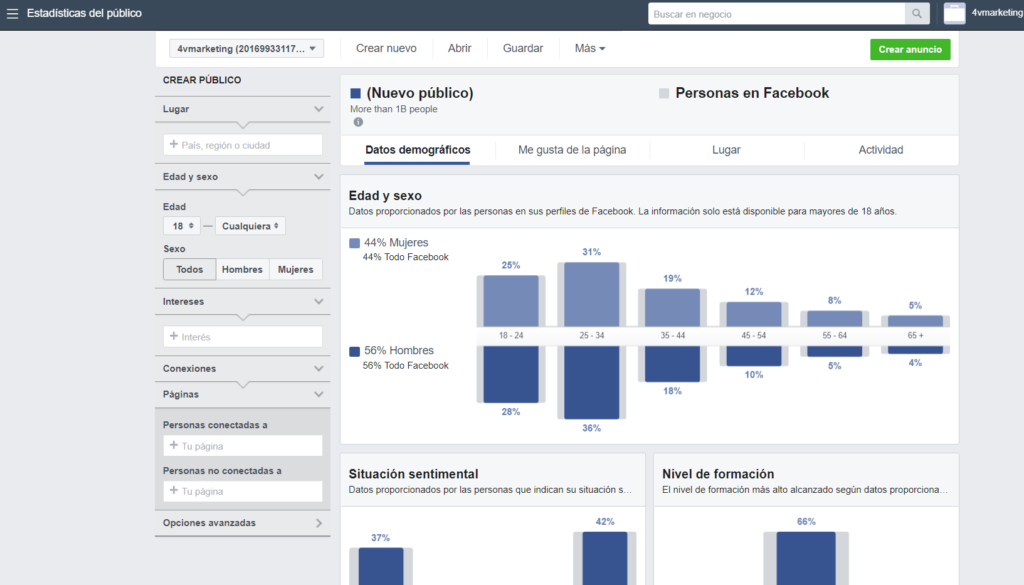Click the plus icon in the Lugar field

(174, 145)
